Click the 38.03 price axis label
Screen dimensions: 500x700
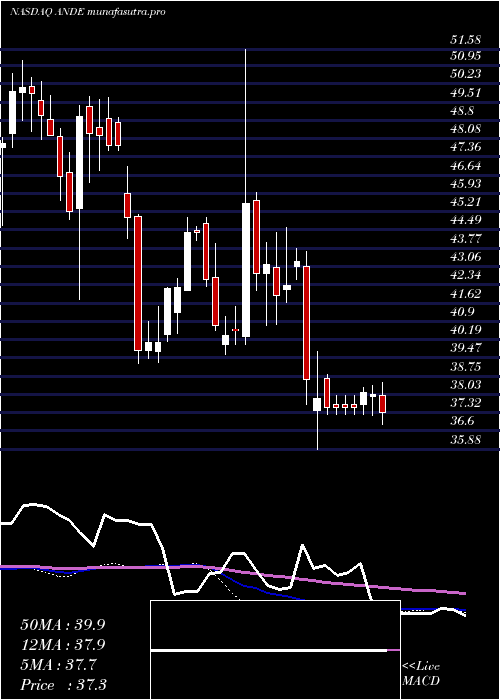466,385
